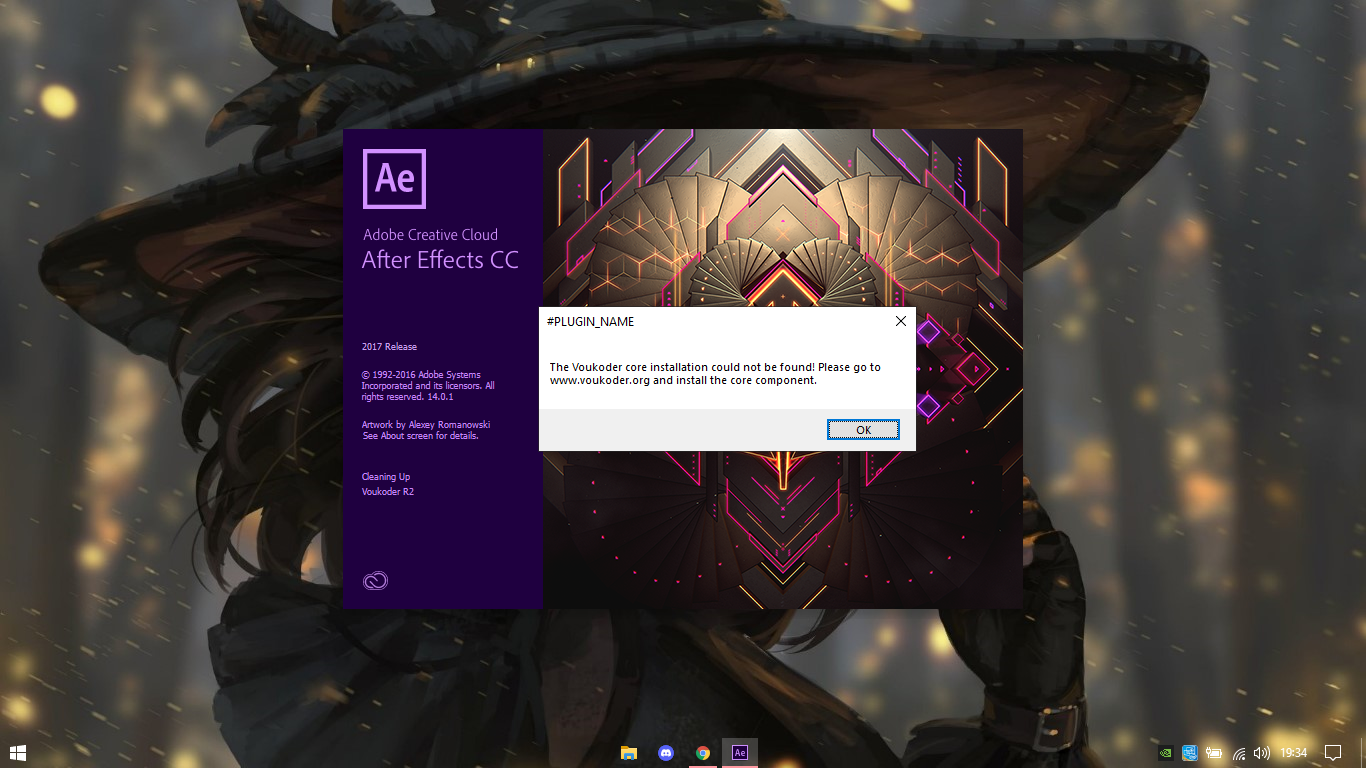Viewport: 1366px width, 768px height.
Task: Open the Intel graphics tray icon
Action: (1190, 753)
